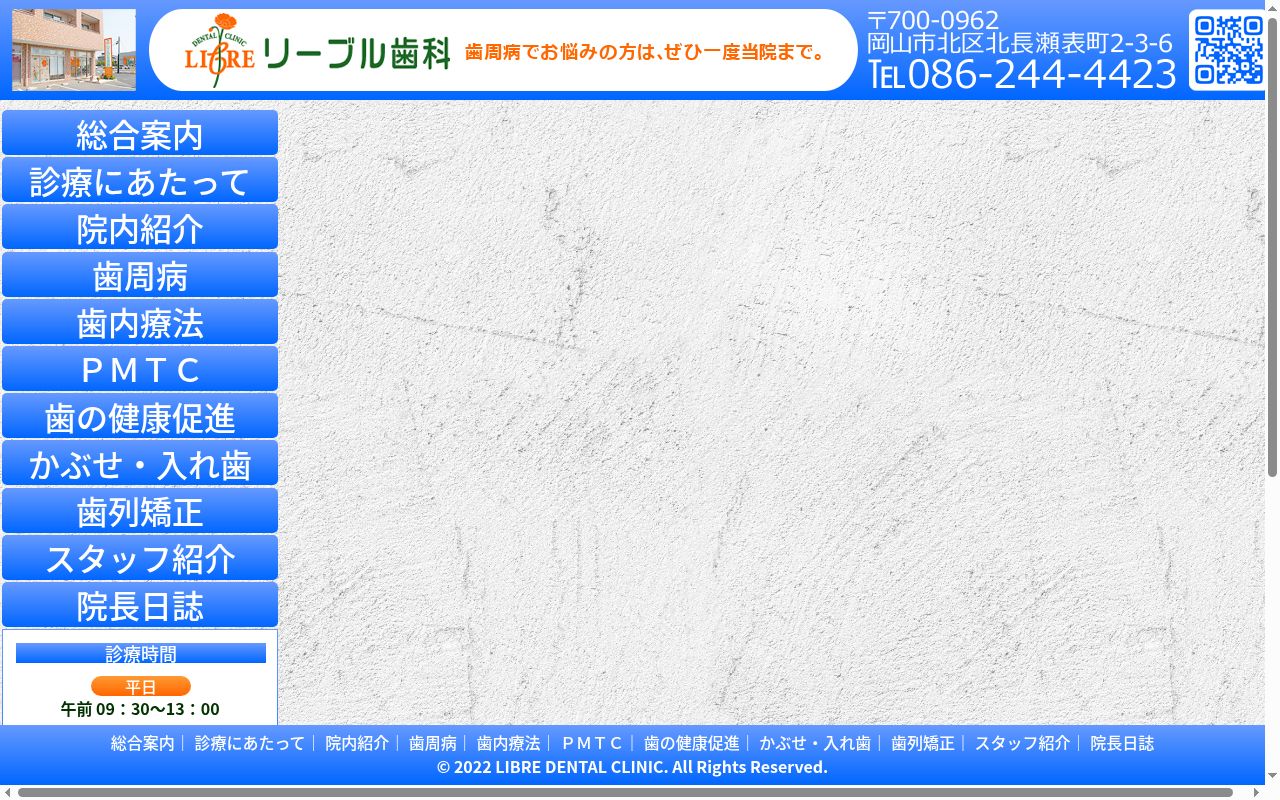Open 総合案内 in the sidebar menu
This screenshot has height=800, width=1280.
coord(140,133)
